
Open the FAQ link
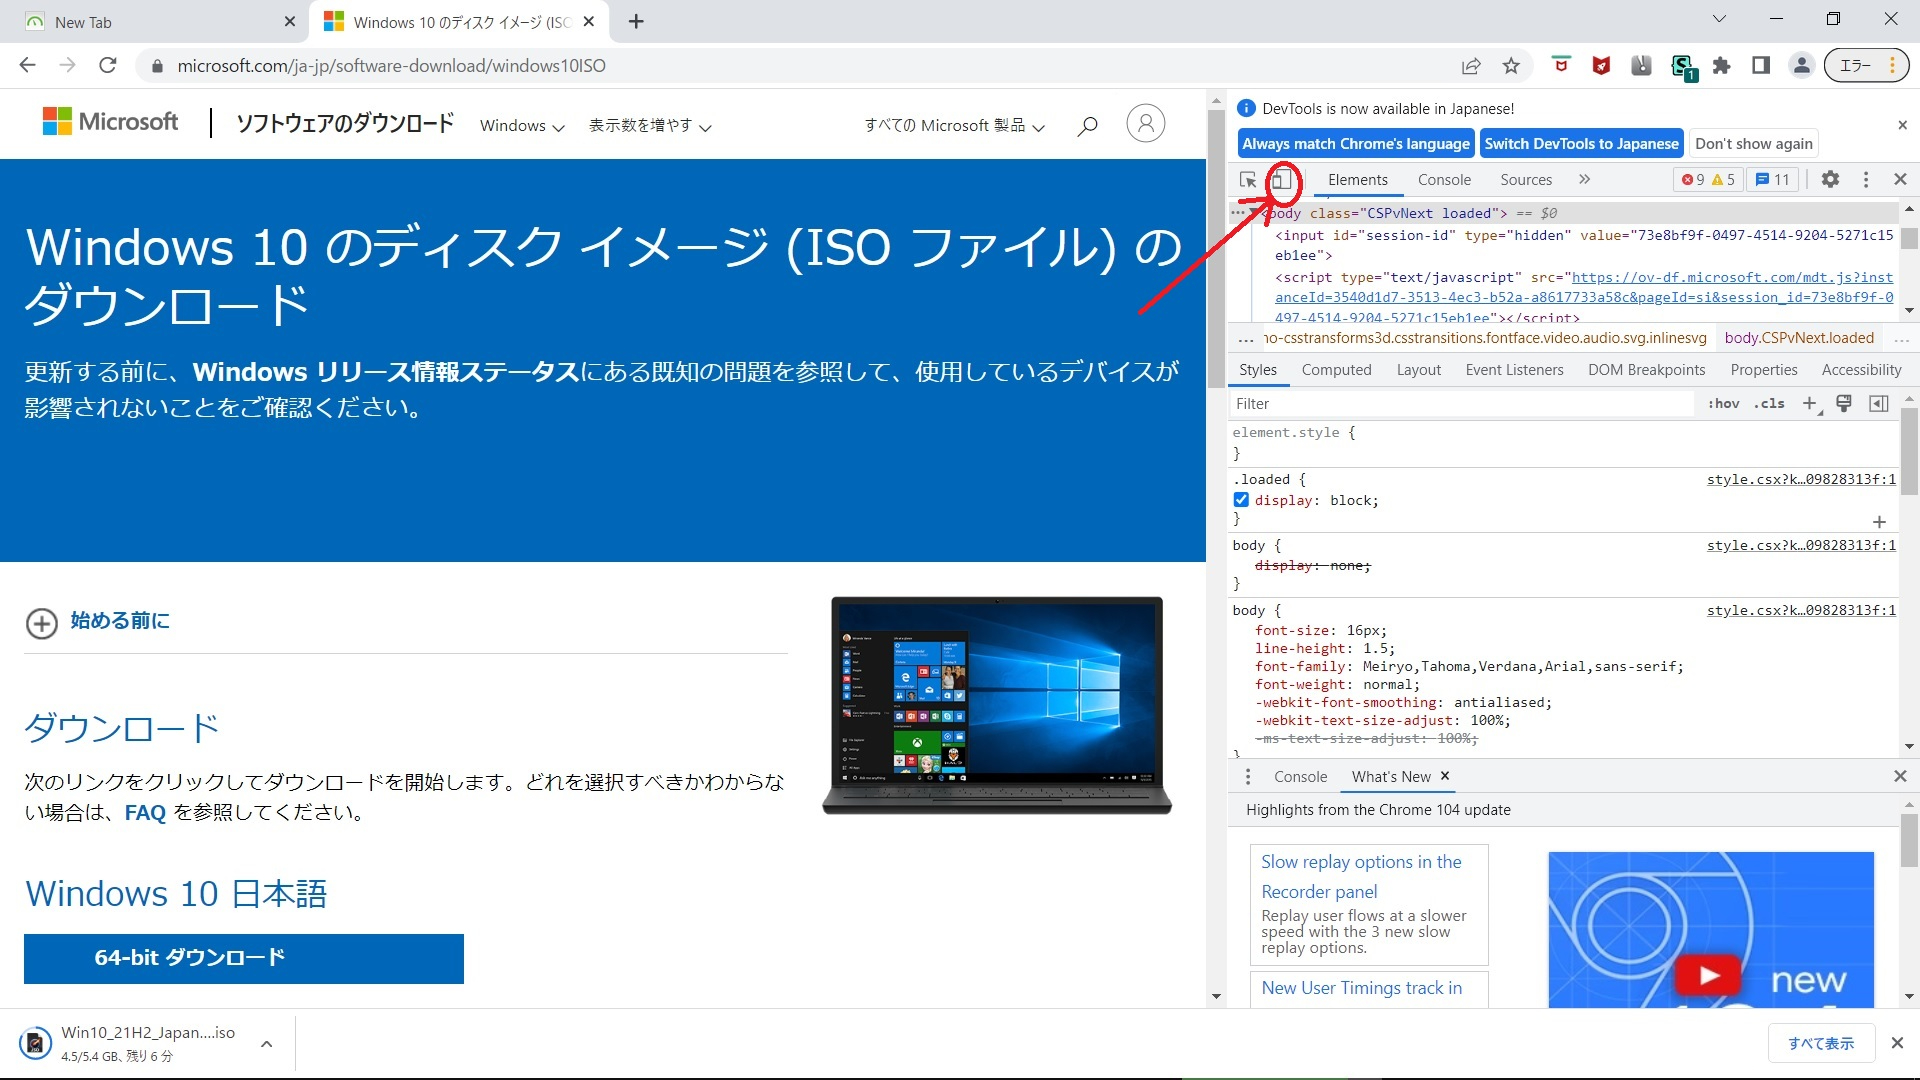pyautogui.click(x=145, y=812)
